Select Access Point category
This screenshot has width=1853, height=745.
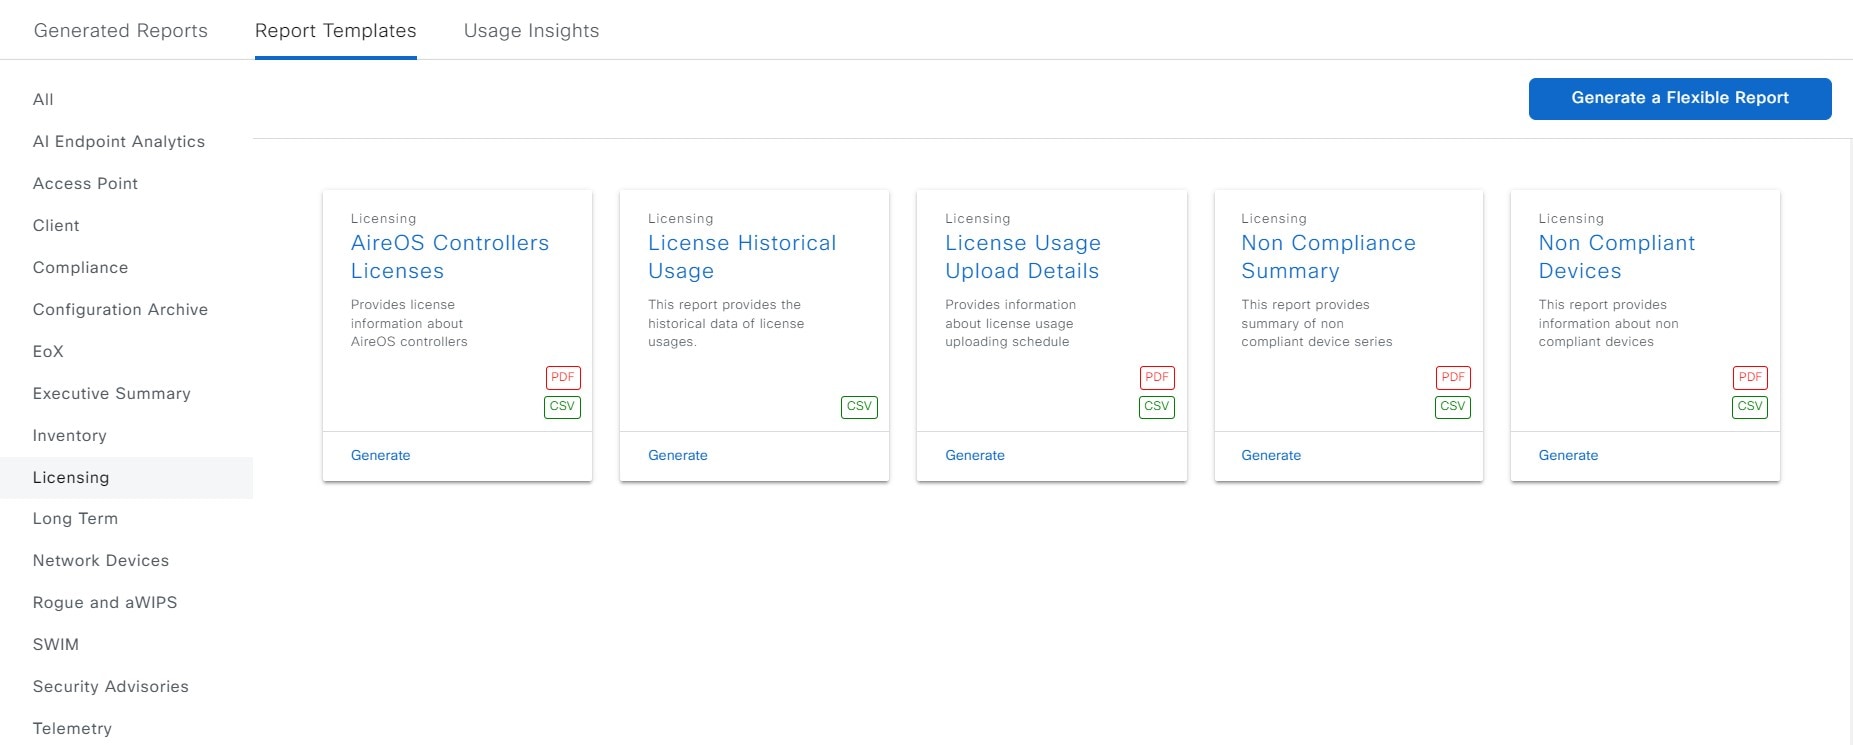tap(86, 184)
